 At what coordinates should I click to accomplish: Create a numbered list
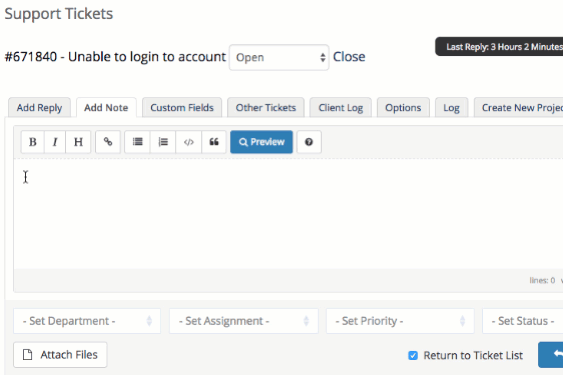[163, 142]
